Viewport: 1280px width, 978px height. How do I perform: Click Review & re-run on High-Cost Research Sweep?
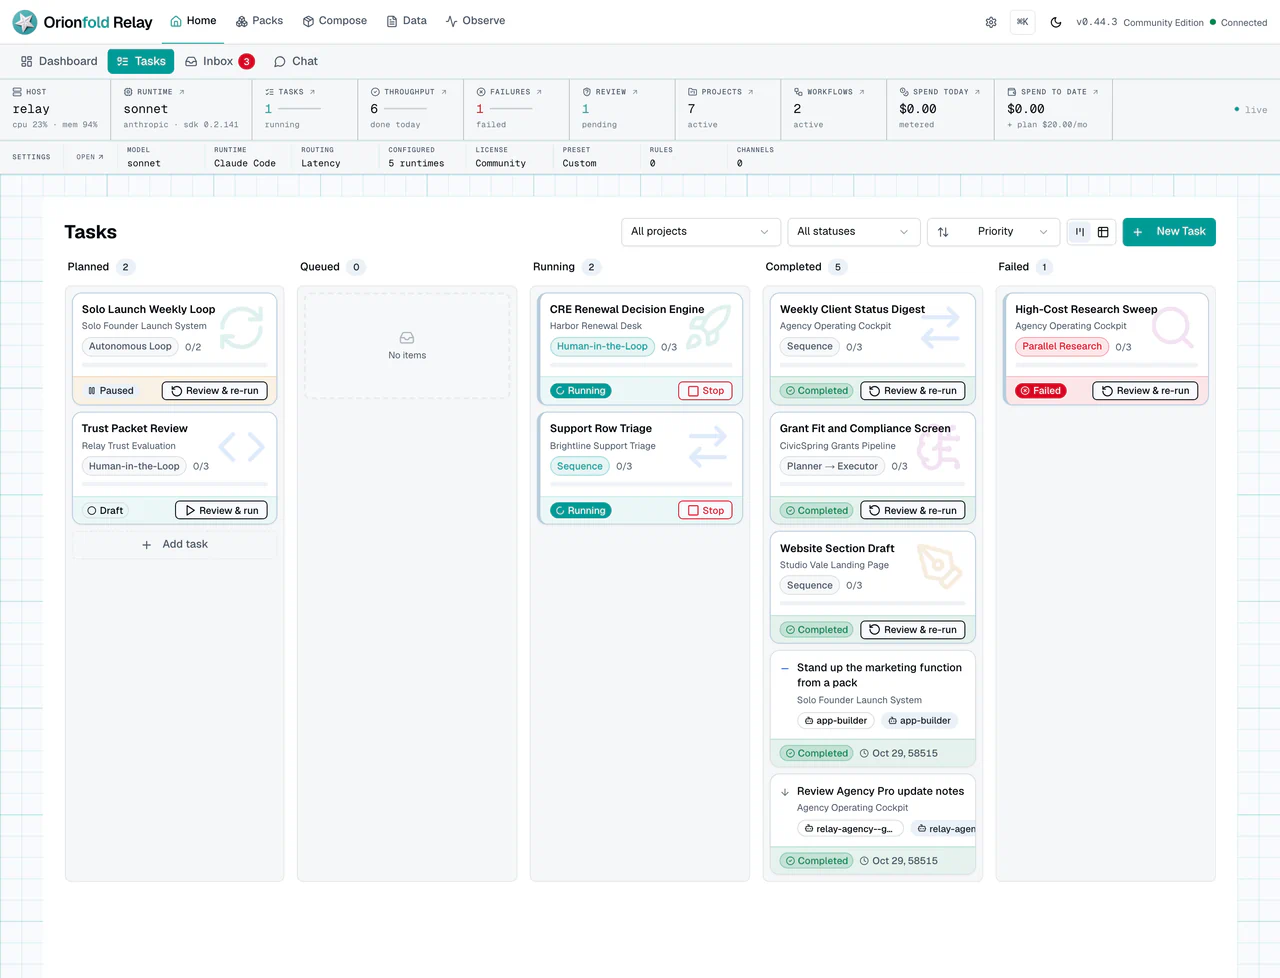pos(1145,391)
